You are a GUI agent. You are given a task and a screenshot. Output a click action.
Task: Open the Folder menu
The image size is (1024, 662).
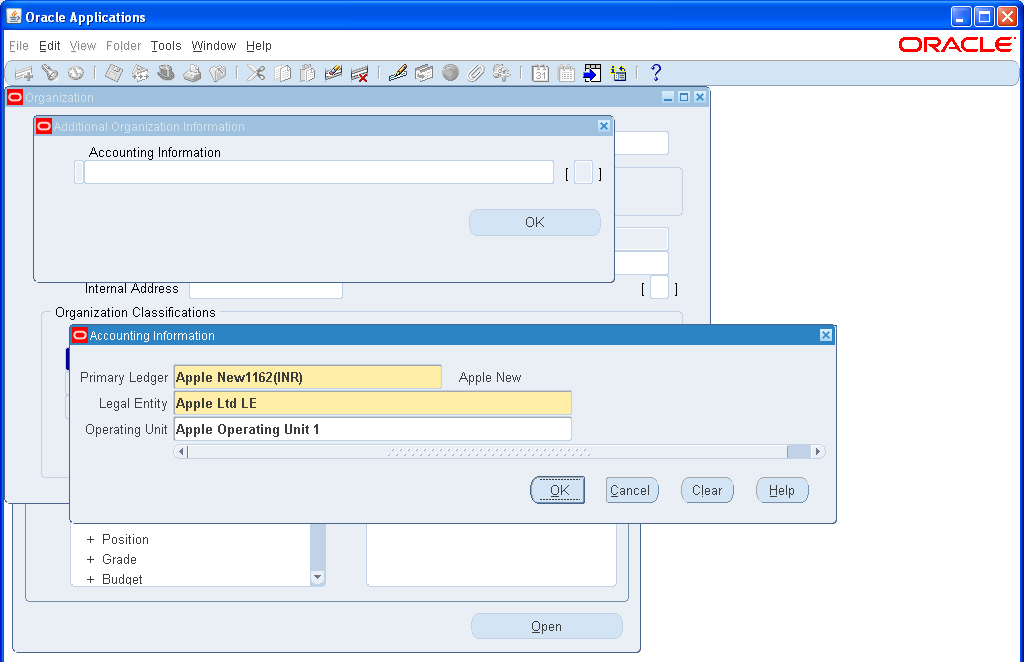[x=123, y=46]
